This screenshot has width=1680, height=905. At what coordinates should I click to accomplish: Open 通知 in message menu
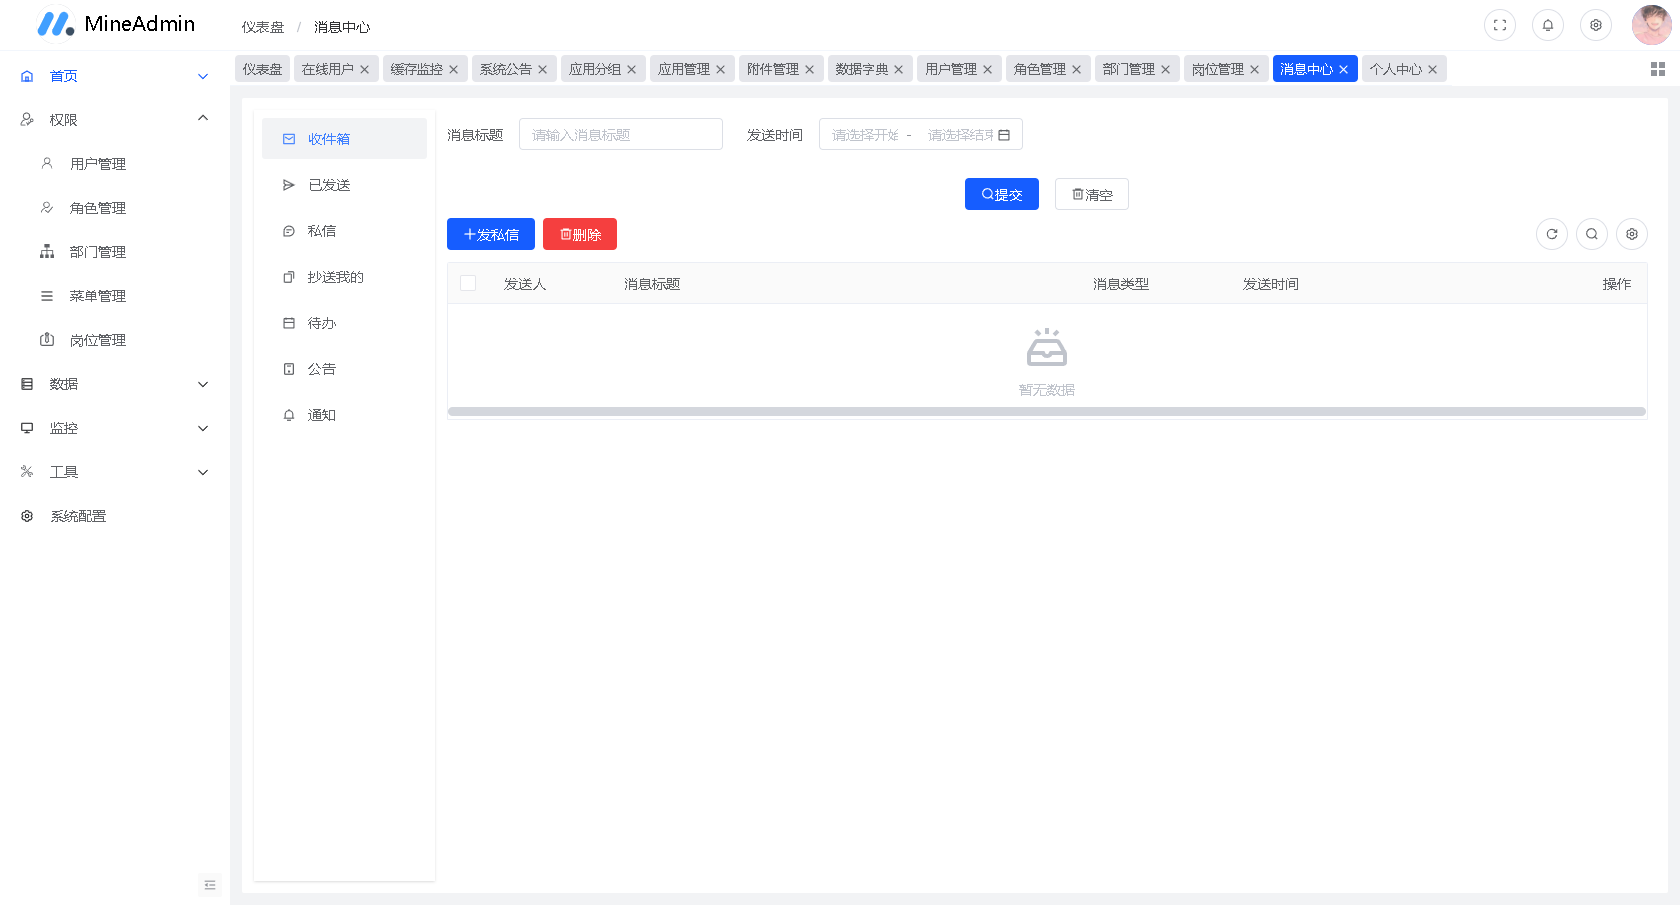coord(344,415)
